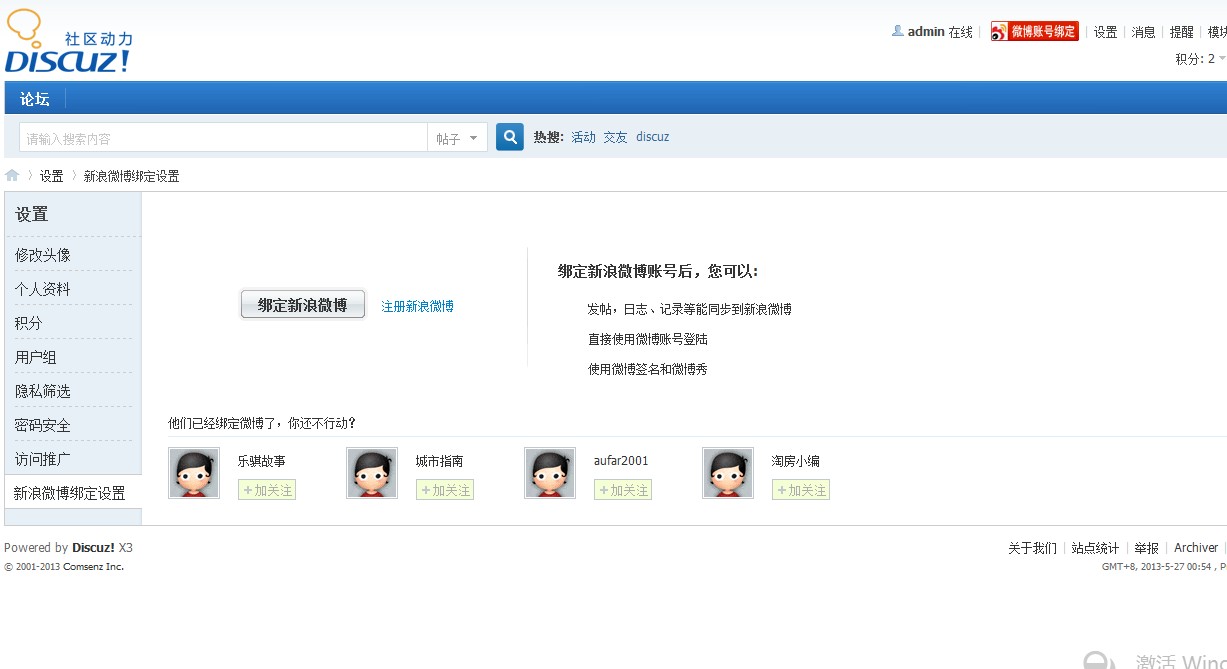Open the 论坛 navigation tab
Viewport: 1227px width, 669px height.
tap(35, 98)
